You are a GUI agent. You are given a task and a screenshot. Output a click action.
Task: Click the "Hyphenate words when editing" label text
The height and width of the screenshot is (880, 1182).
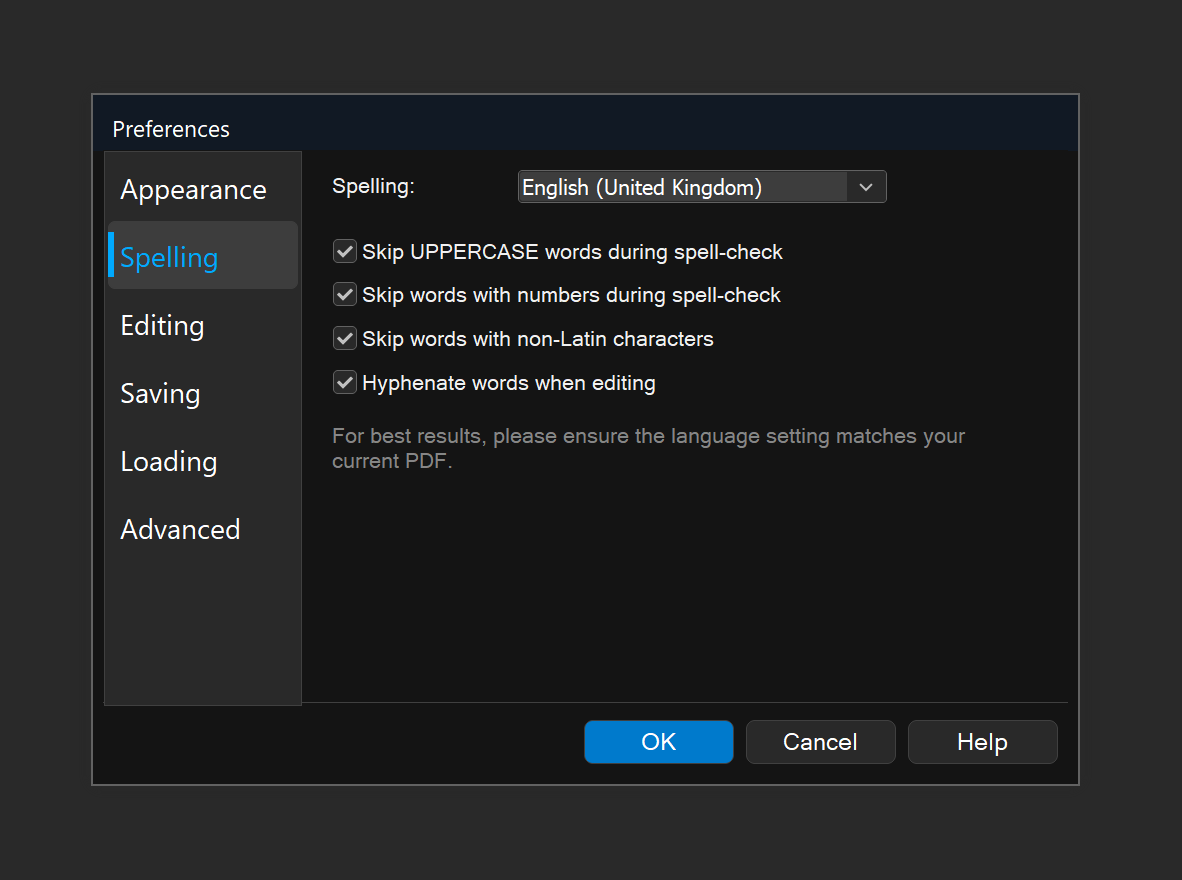509,383
